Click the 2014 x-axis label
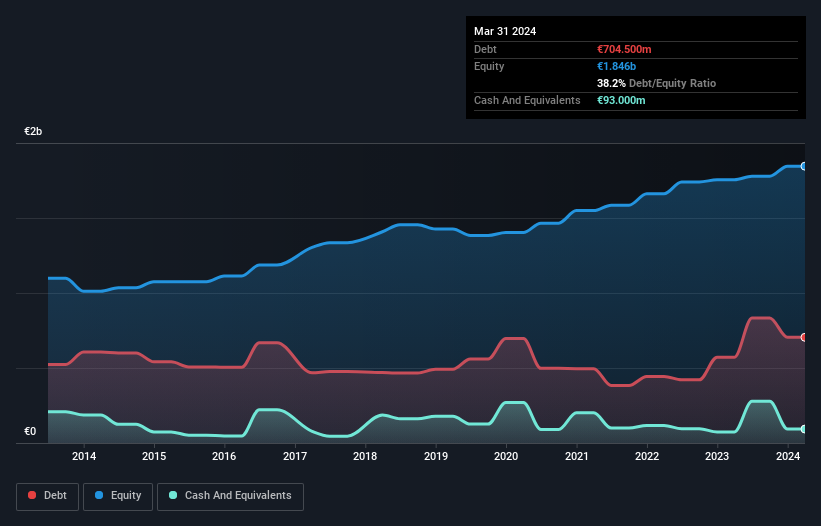The height and width of the screenshot is (526, 821). 84,456
